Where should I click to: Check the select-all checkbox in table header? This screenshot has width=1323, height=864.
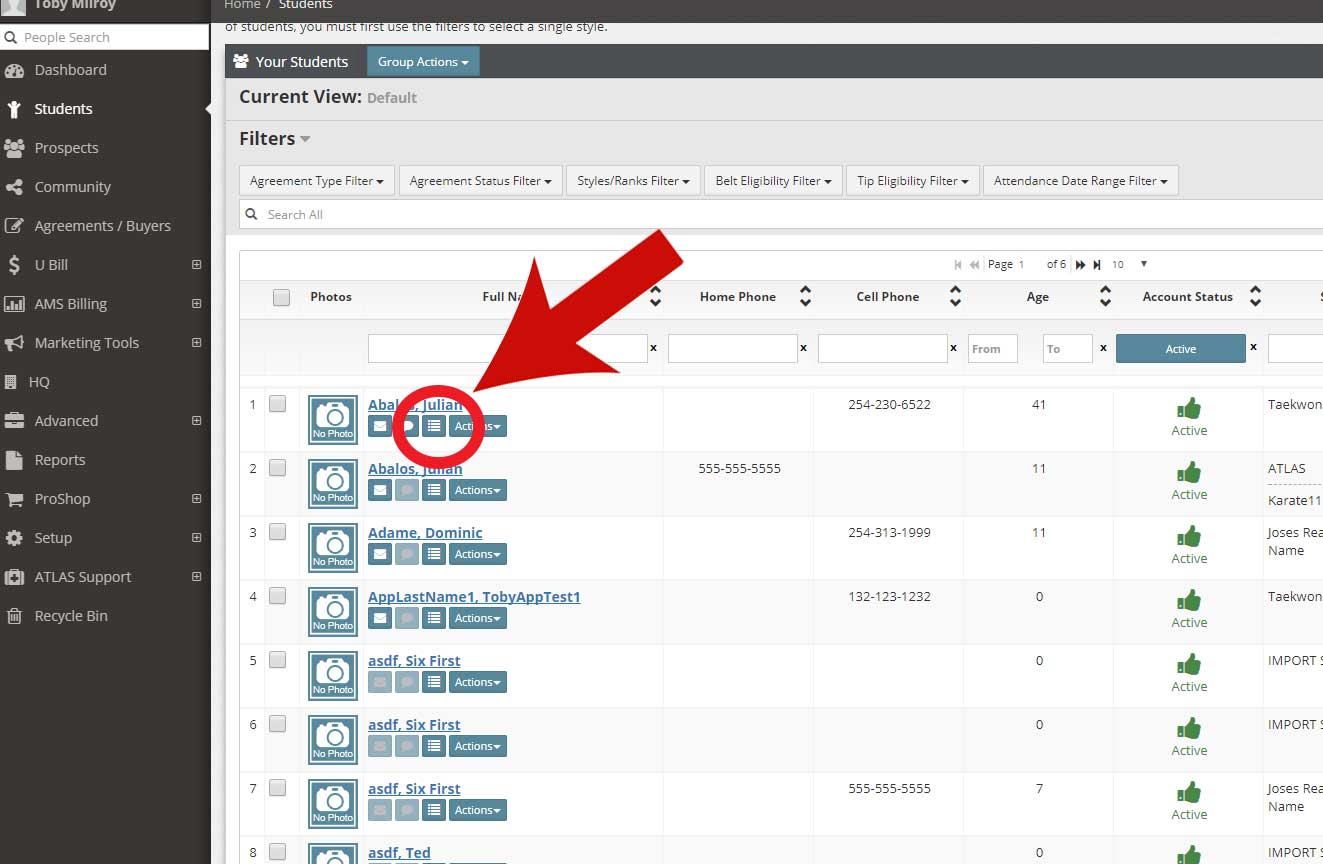tap(281, 297)
